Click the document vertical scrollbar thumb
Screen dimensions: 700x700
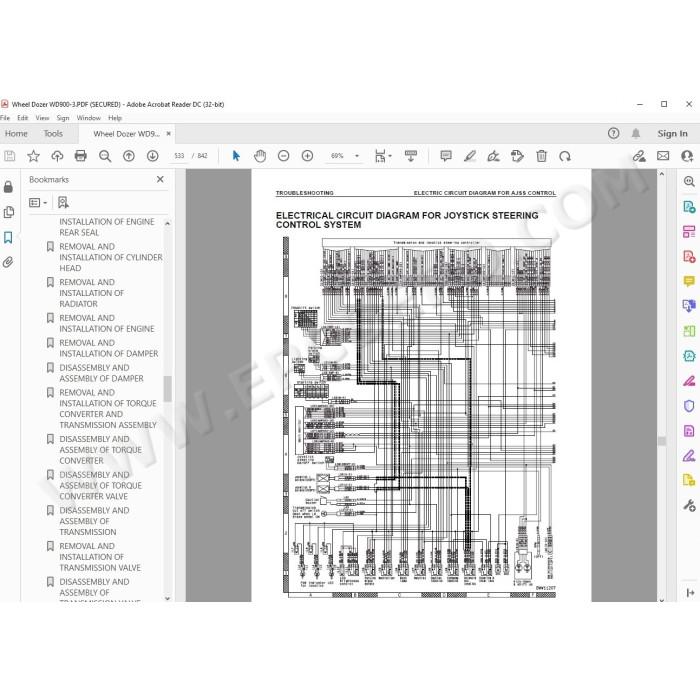tap(662, 441)
